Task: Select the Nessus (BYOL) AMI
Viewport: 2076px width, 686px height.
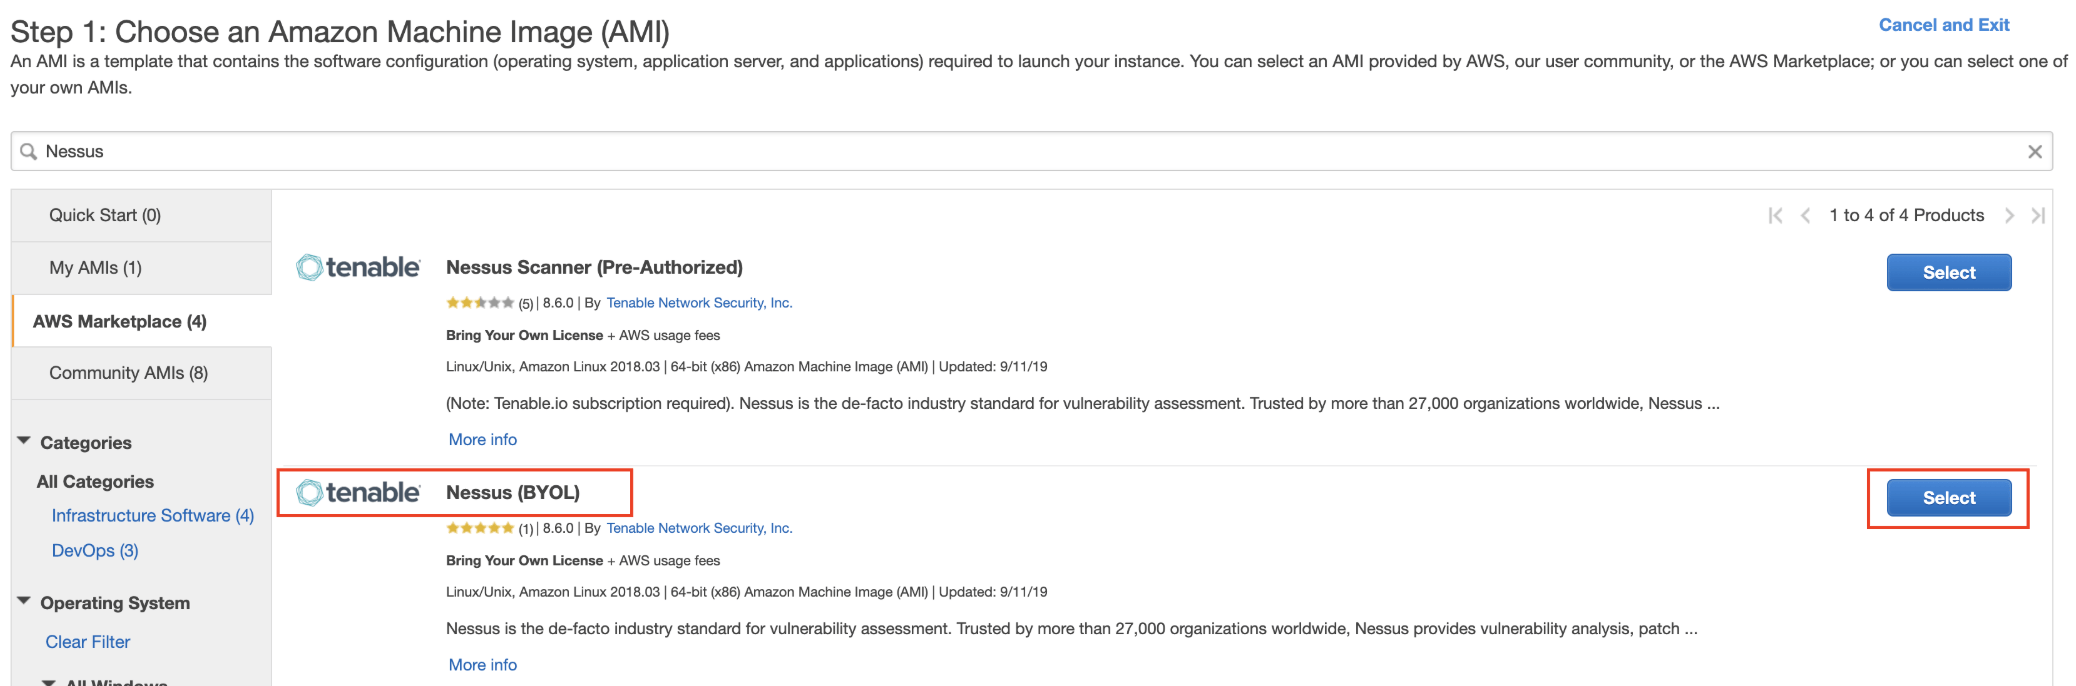Action: pos(1949,497)
